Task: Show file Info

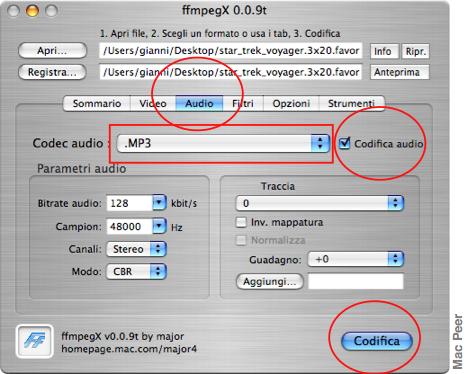Action: point(384,51)
